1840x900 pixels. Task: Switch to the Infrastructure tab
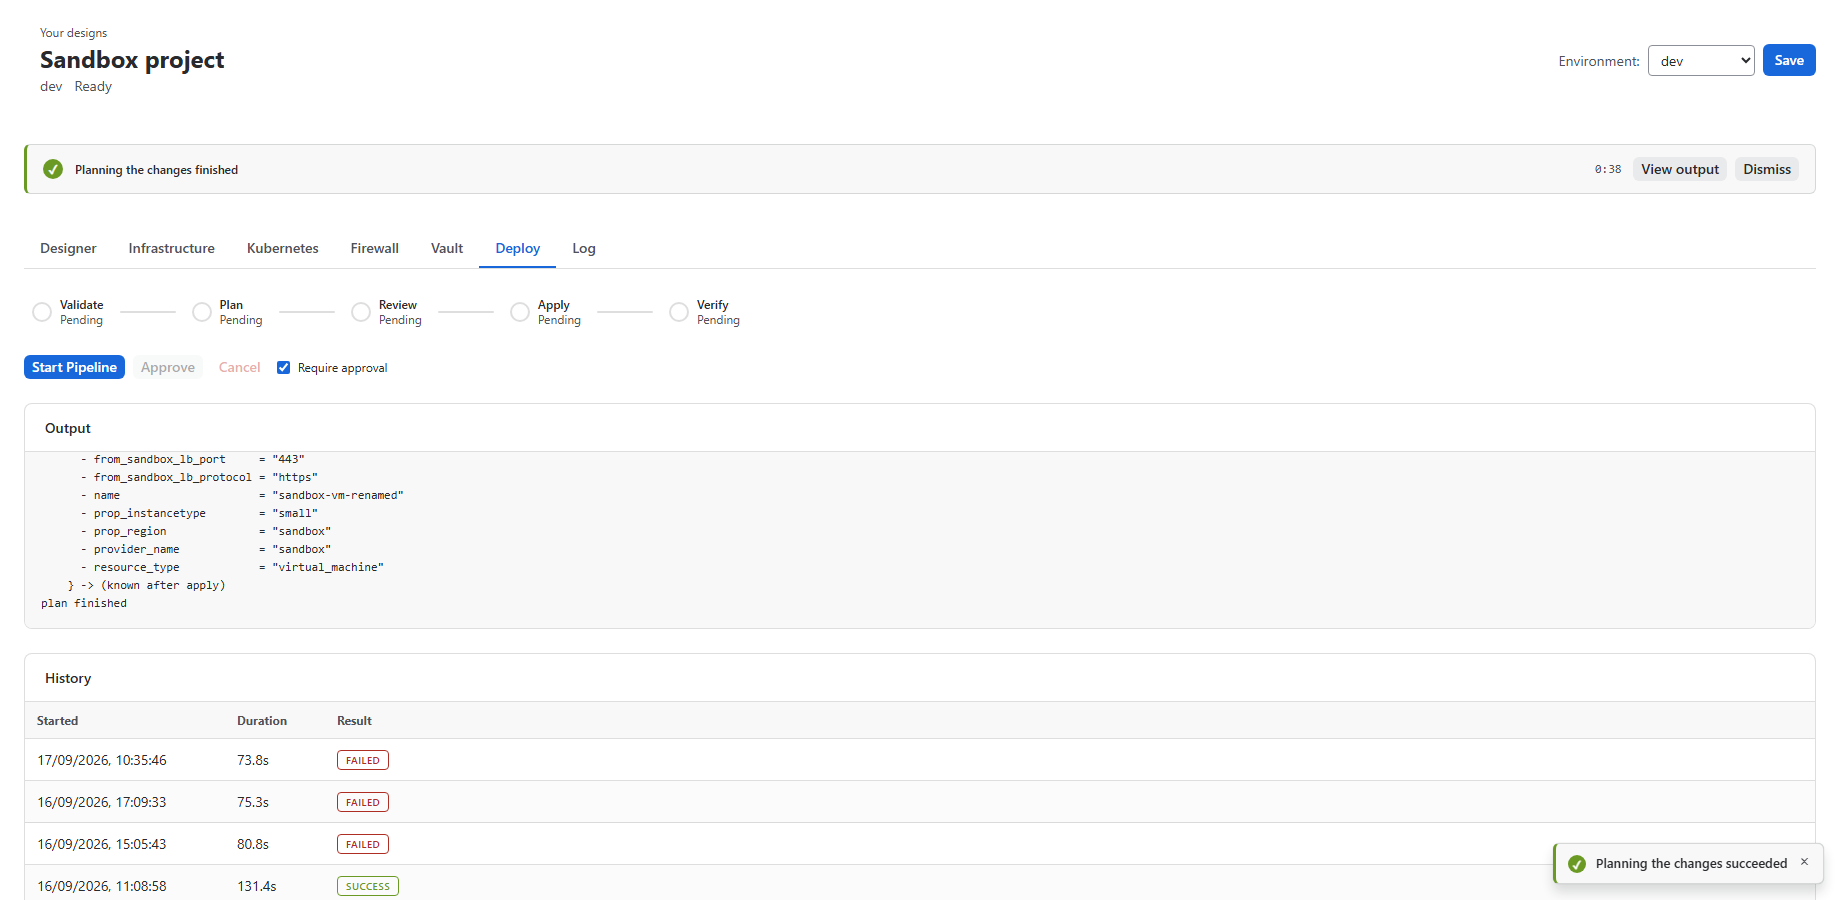171,248
